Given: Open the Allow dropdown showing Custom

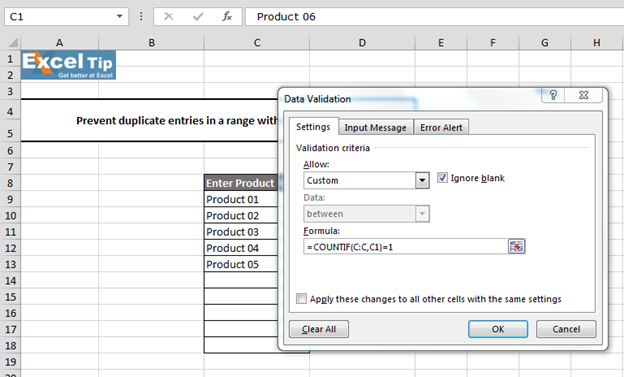Looking at the screenshot, I should [x=422, y=181].
